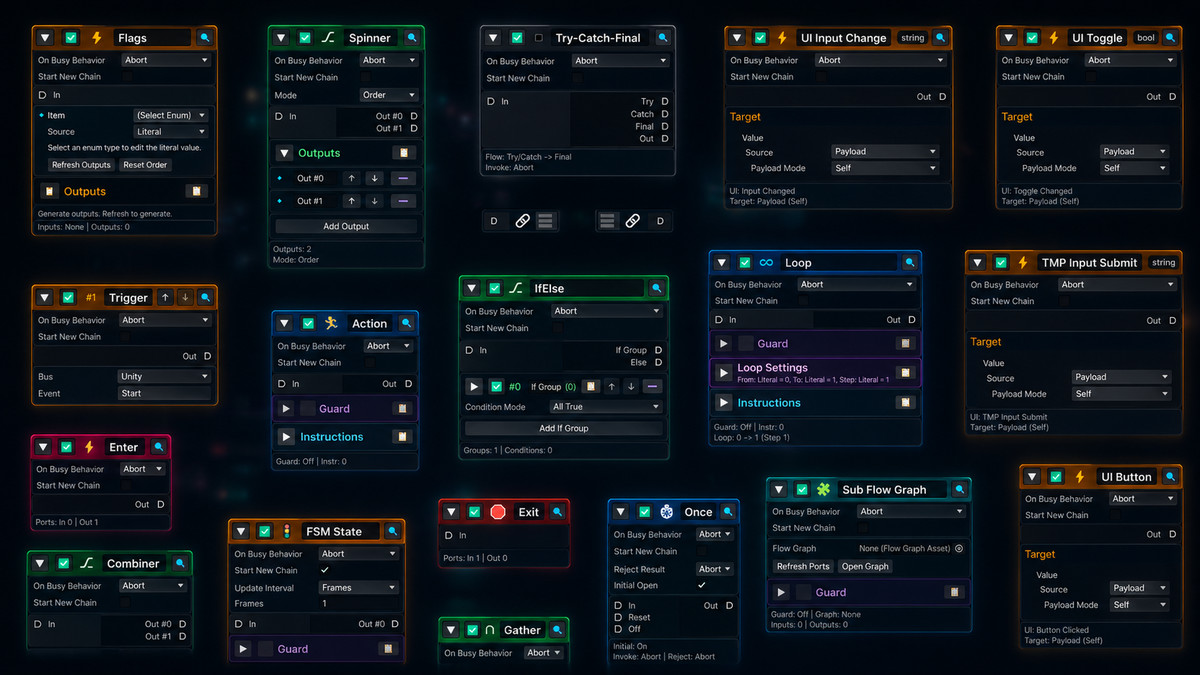
Task: Expand the Loop Settings section
Action: 724,372
